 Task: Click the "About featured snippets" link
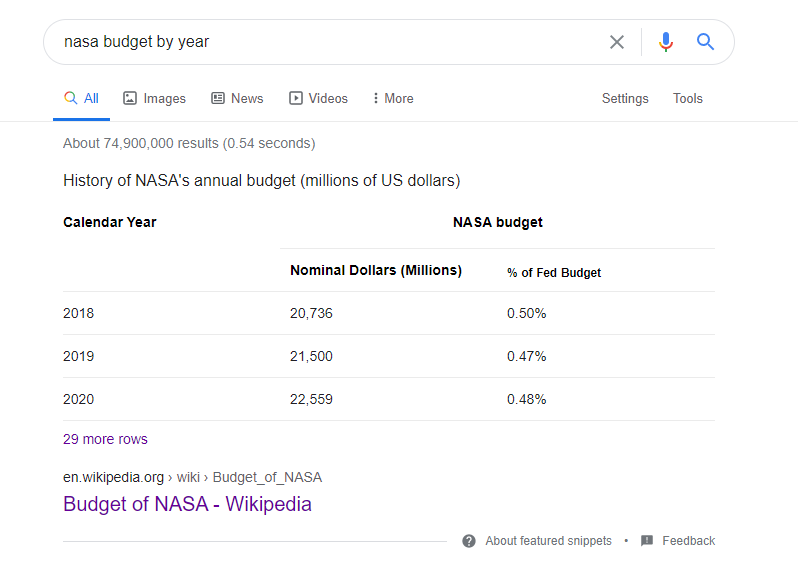point(548,541)
